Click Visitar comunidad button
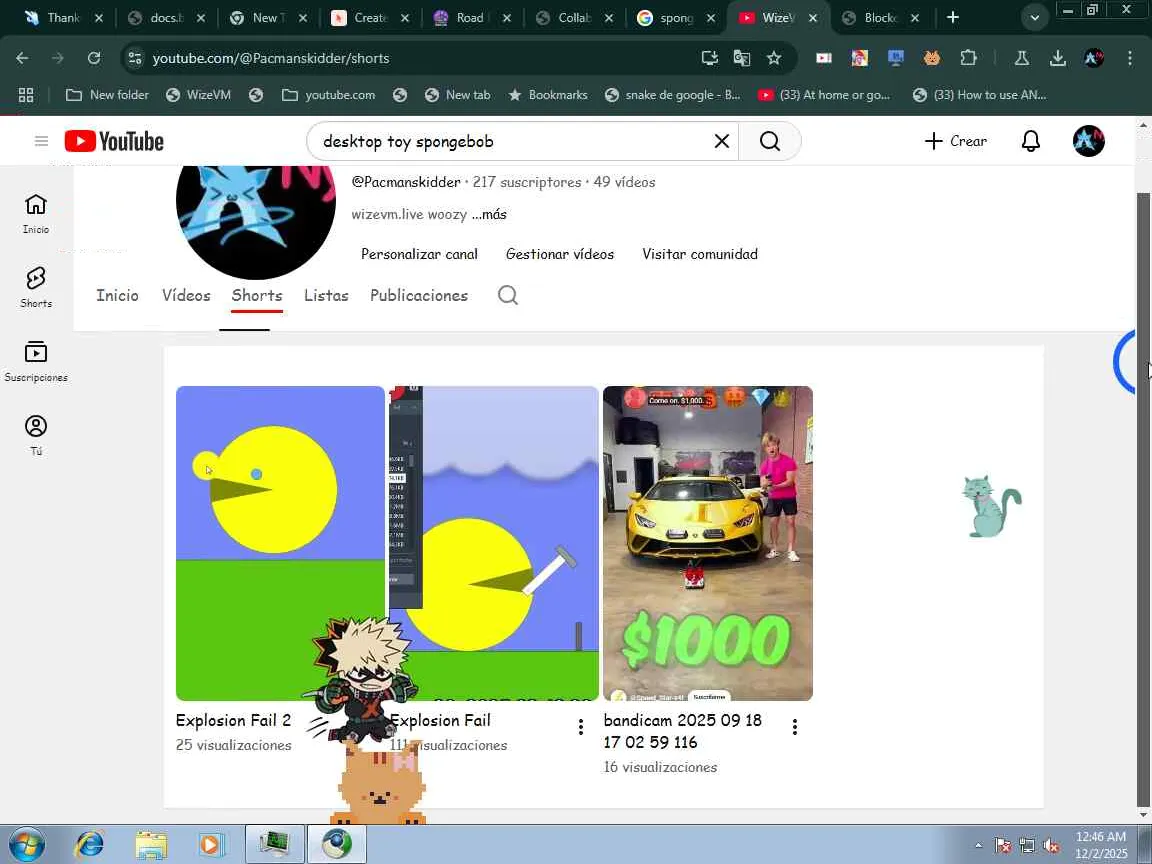This screenshot has height=864, width=1152. (699, 254)
